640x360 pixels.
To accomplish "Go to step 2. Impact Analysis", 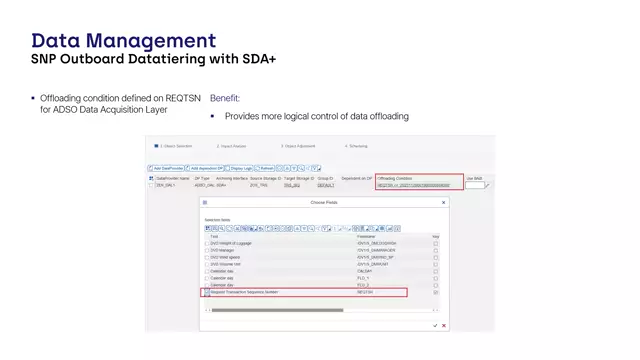I will 231,146.
